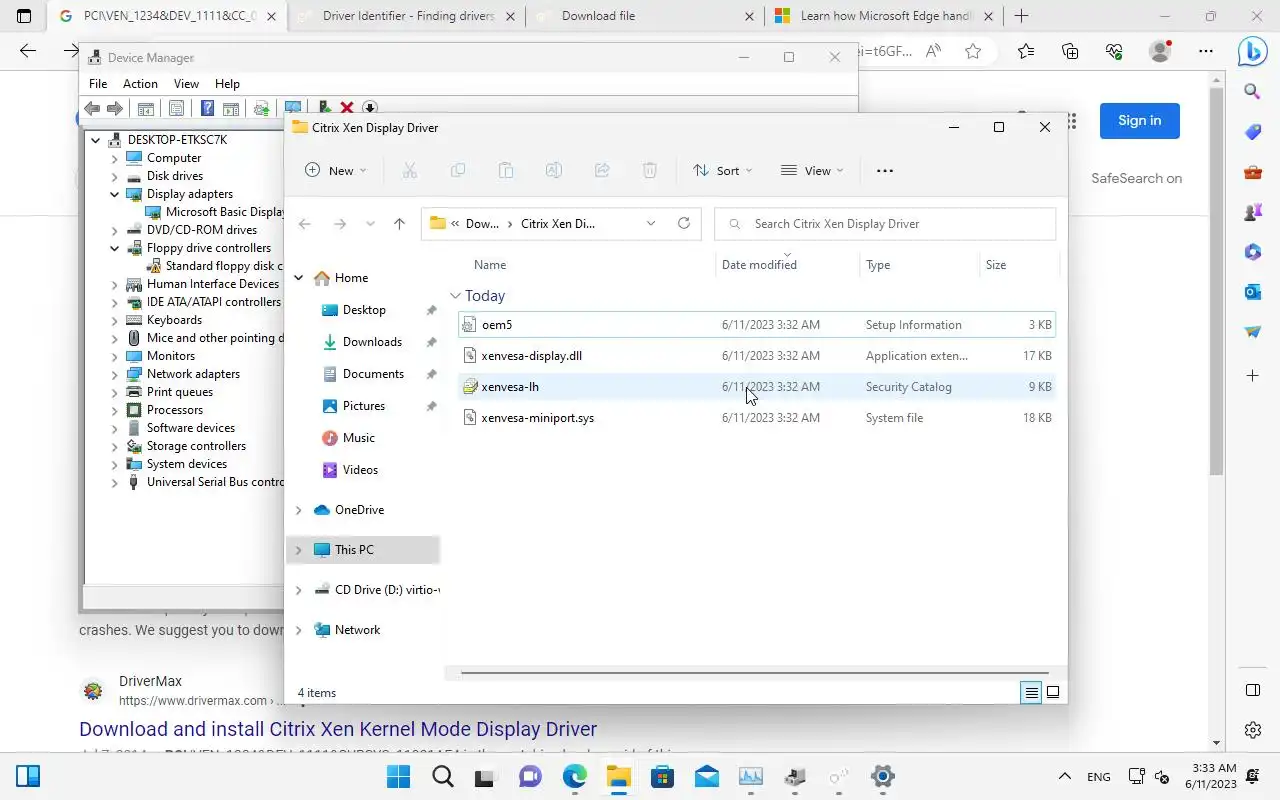Click the Date modified column header
This screenshot has height=800, width=1280.
tap(759, 265)
